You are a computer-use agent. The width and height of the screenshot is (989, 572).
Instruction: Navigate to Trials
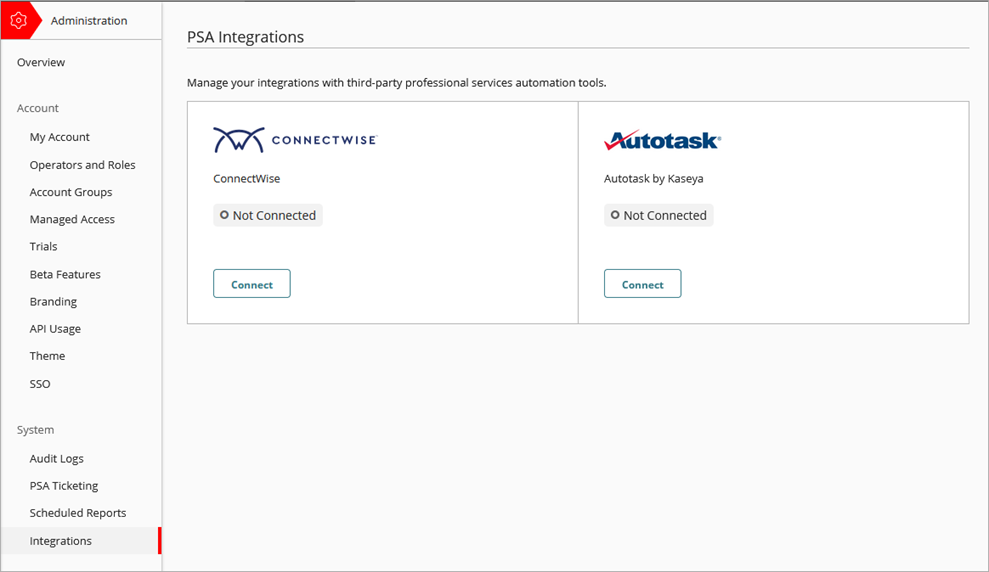44,247
